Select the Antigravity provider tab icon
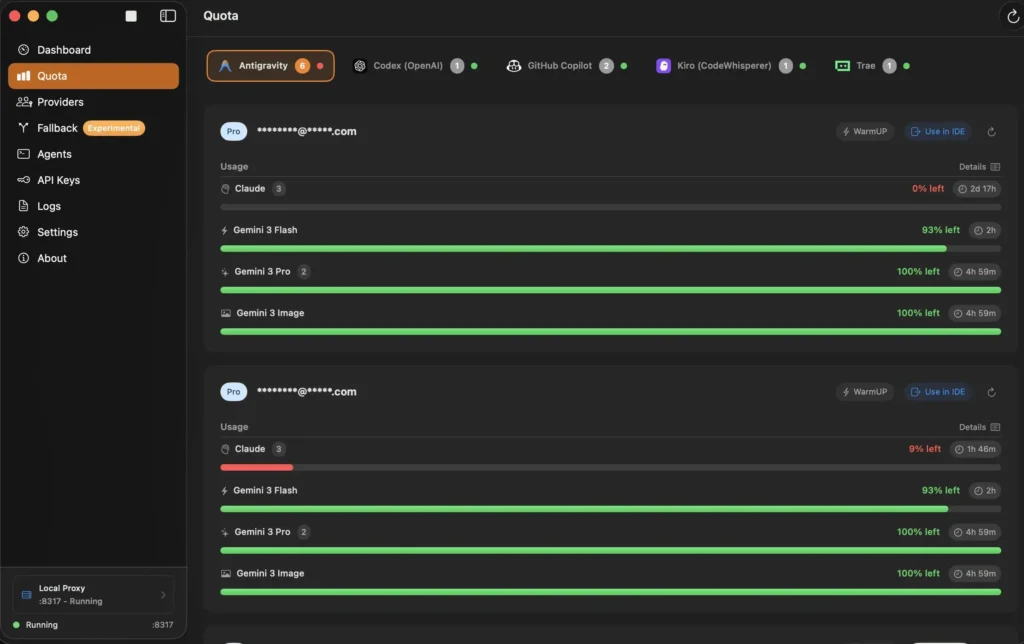Viewport: 1024px width, 644px height. tap(225, 64)
